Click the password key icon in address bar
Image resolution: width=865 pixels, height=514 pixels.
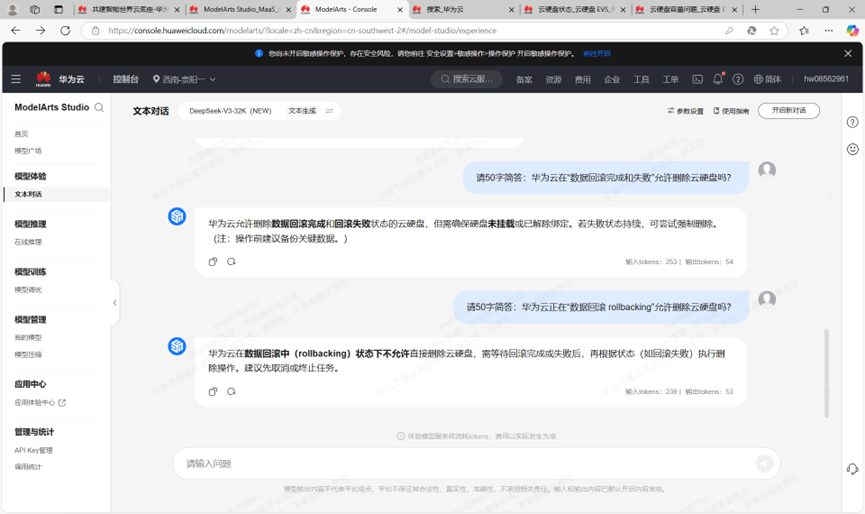click(729, 30)
